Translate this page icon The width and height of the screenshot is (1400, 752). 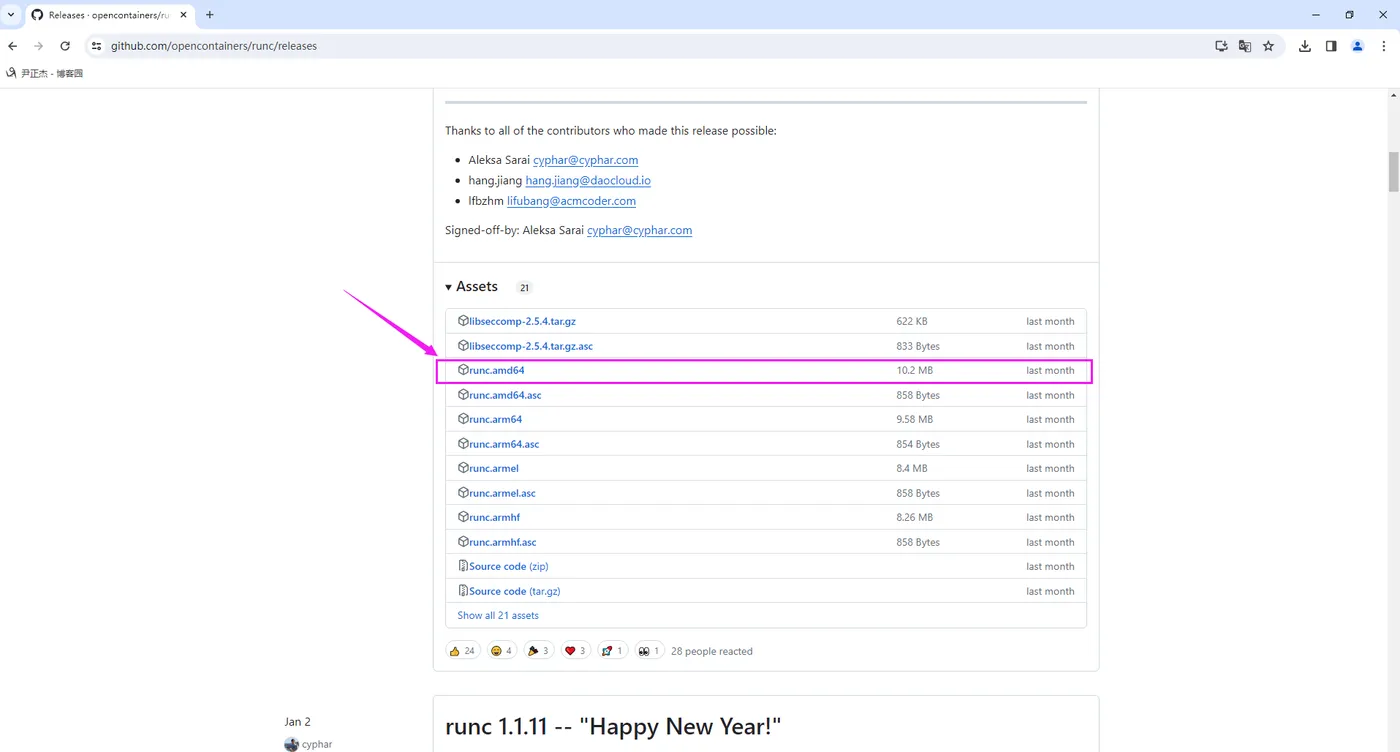[x=1245, y=46]
